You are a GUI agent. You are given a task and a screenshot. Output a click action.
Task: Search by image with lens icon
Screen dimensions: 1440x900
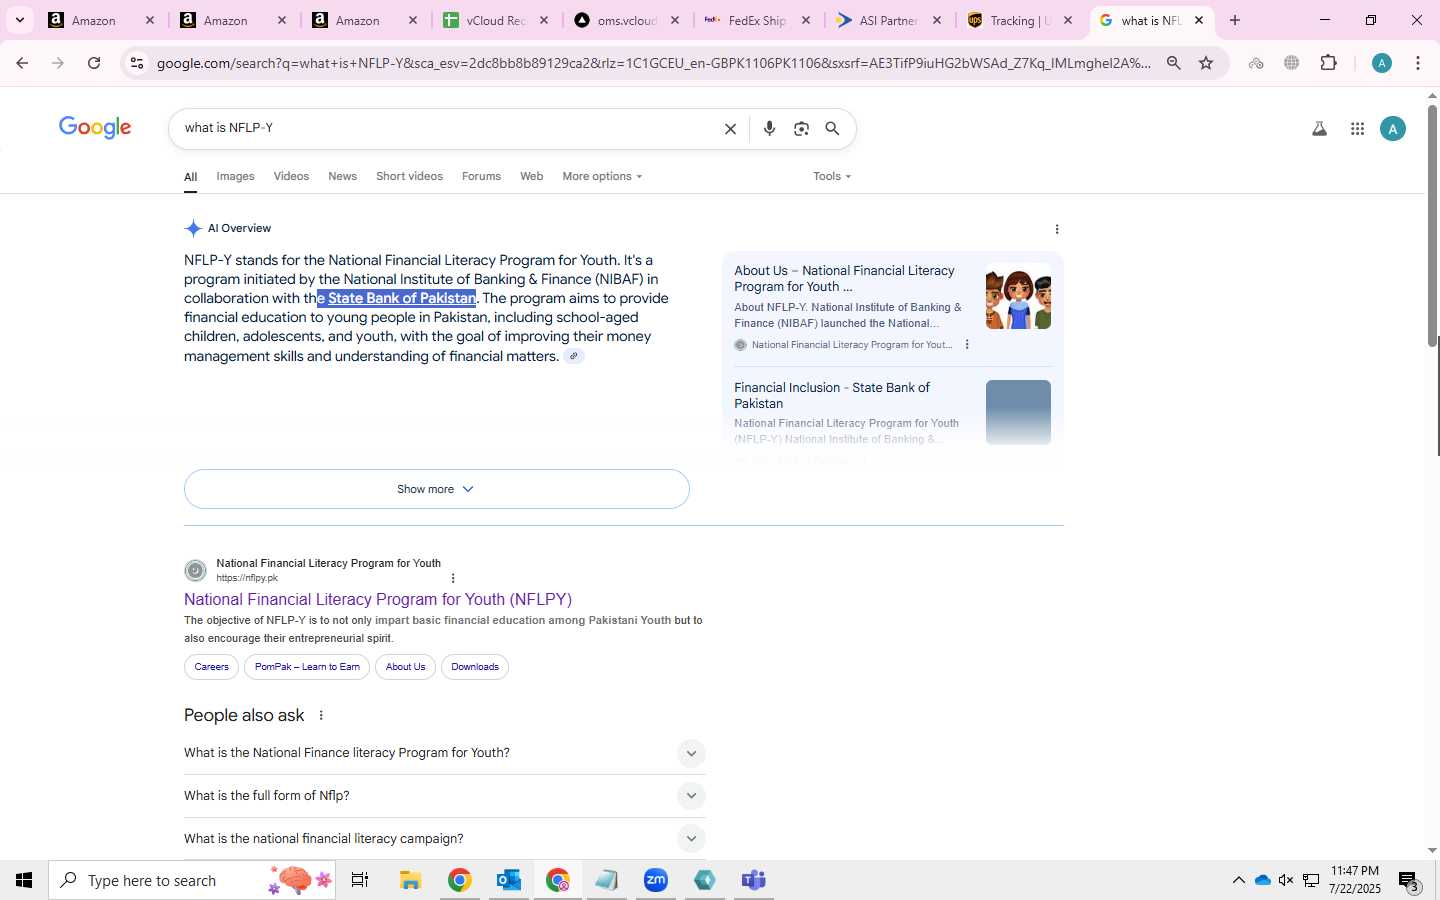[x=801, y=129]
